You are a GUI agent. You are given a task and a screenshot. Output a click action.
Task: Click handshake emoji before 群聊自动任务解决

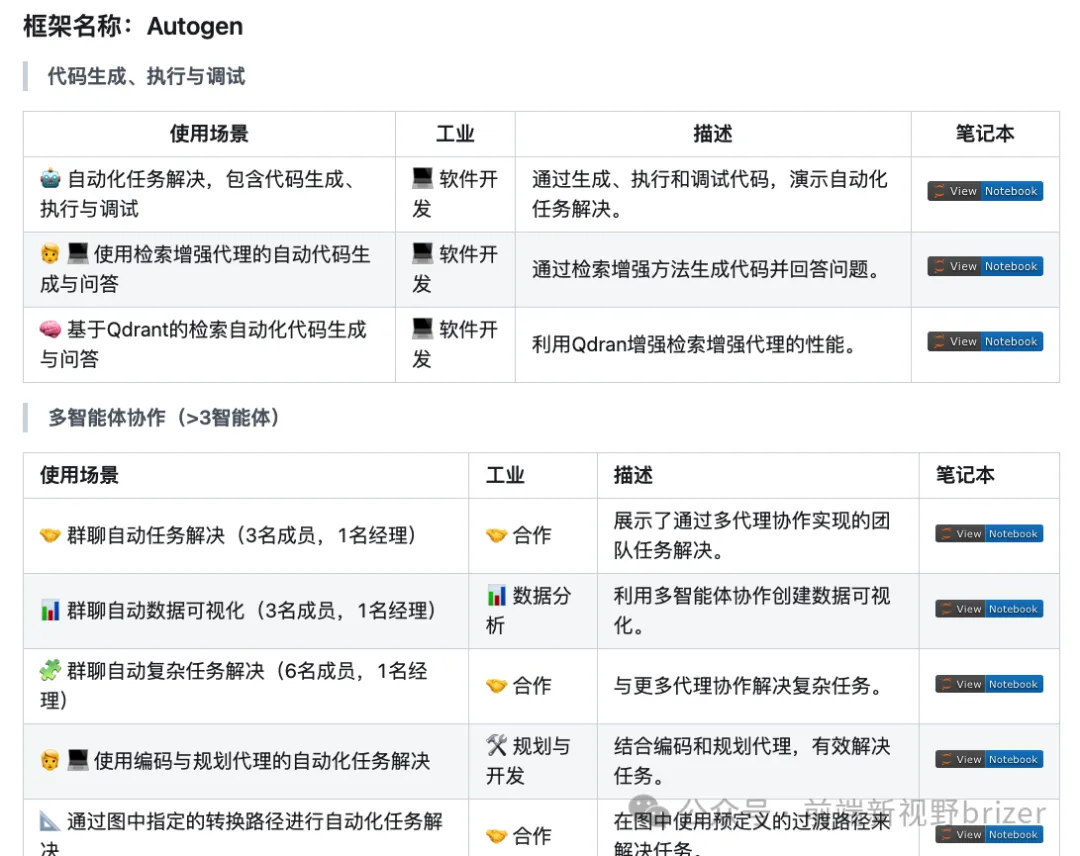coord(50,534)
